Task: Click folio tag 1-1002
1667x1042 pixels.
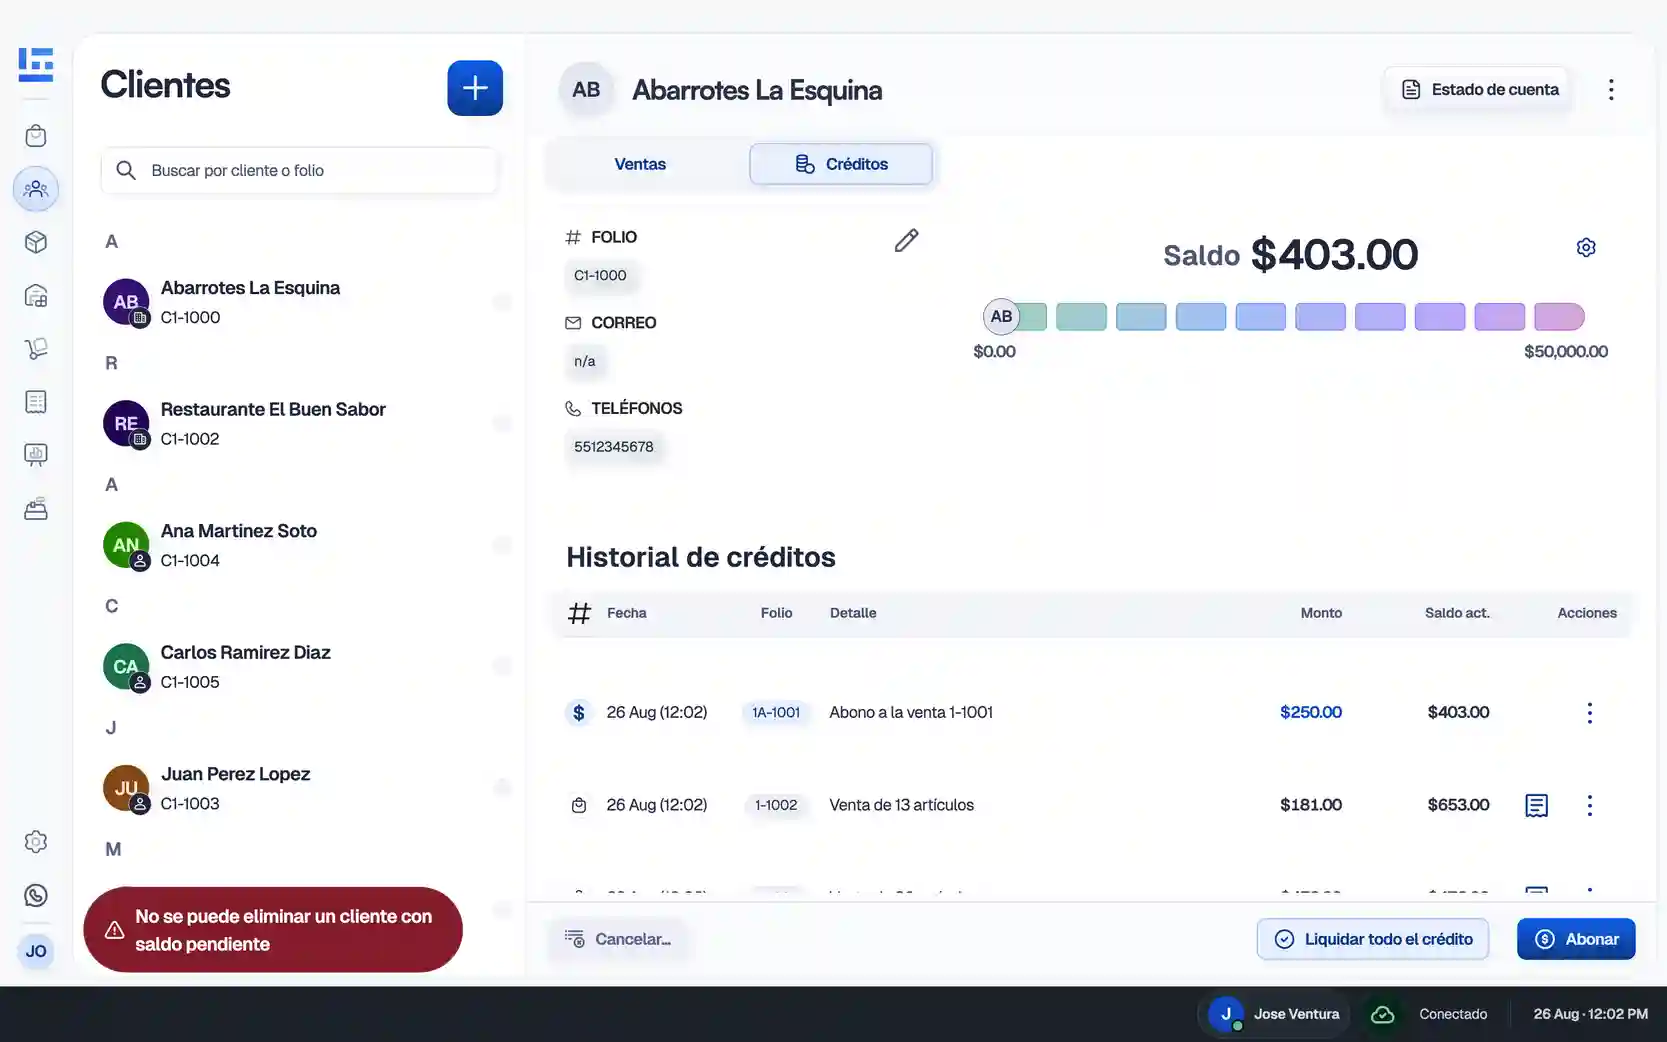Action: [776, 805]
